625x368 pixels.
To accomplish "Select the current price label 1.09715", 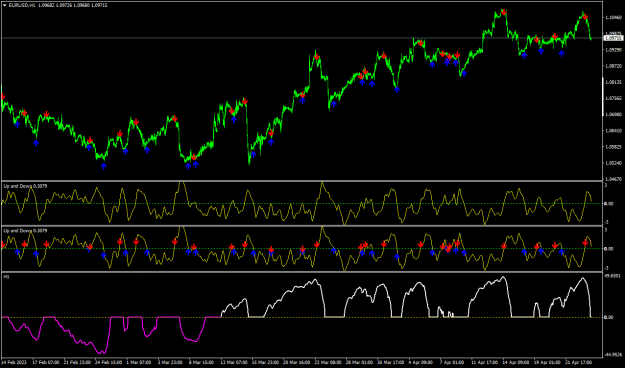I will click(x=613, y=38).
